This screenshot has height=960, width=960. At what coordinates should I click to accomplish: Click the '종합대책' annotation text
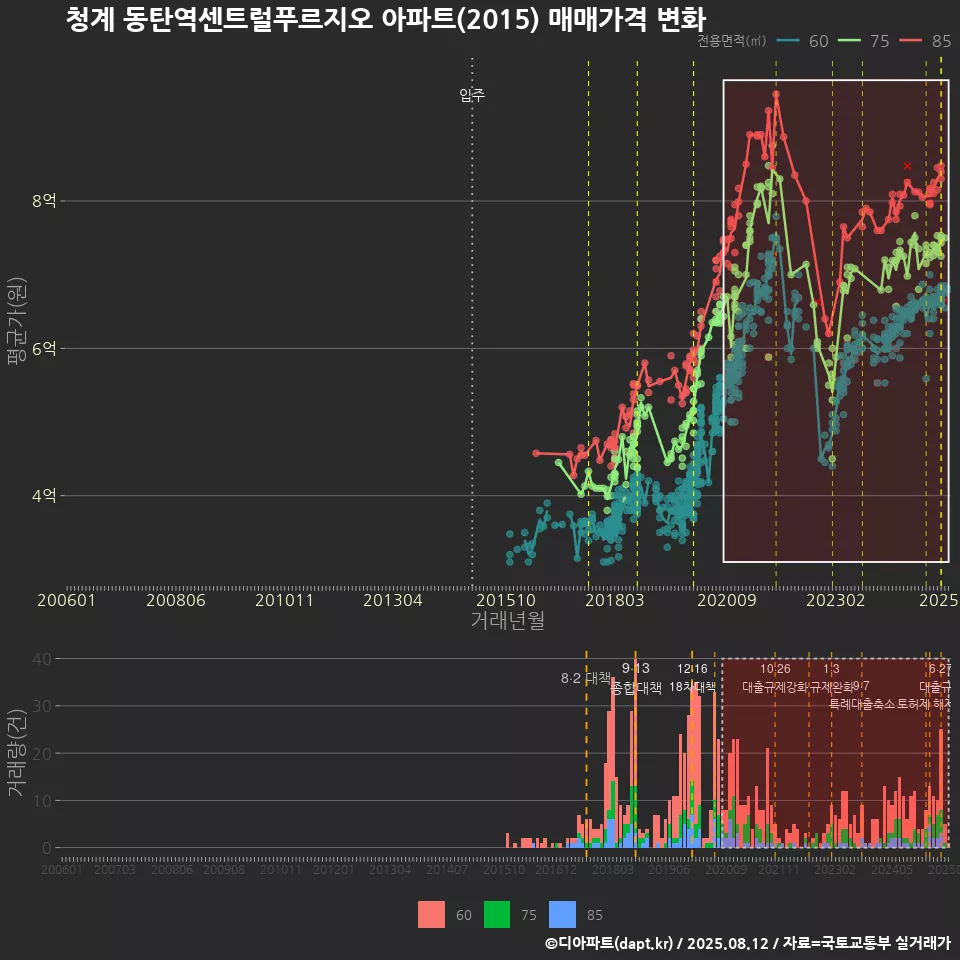[x=636, y=688]
